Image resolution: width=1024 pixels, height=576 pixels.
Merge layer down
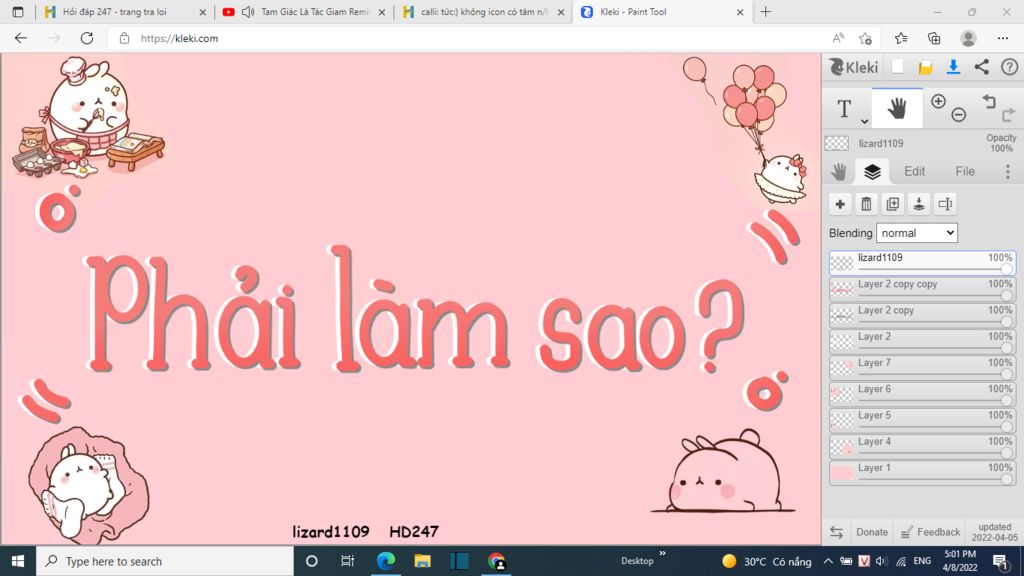[919, 204]
